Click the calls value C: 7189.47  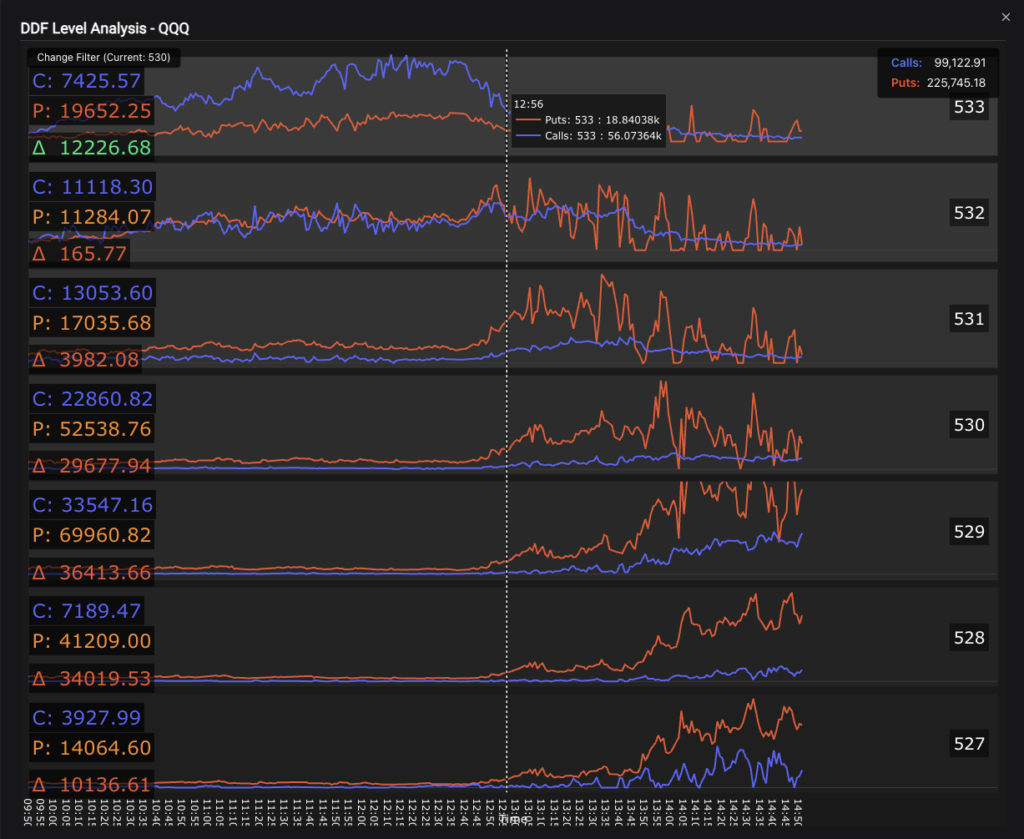pyautogui.click(x=86, y=611)
